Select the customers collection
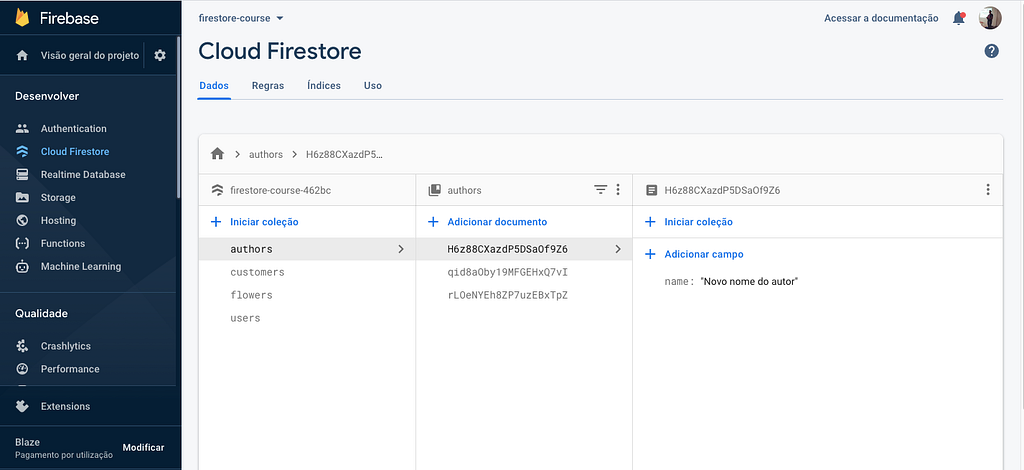Image resolution: width=1024 pixels, height=470 pixels. point(257,272)
